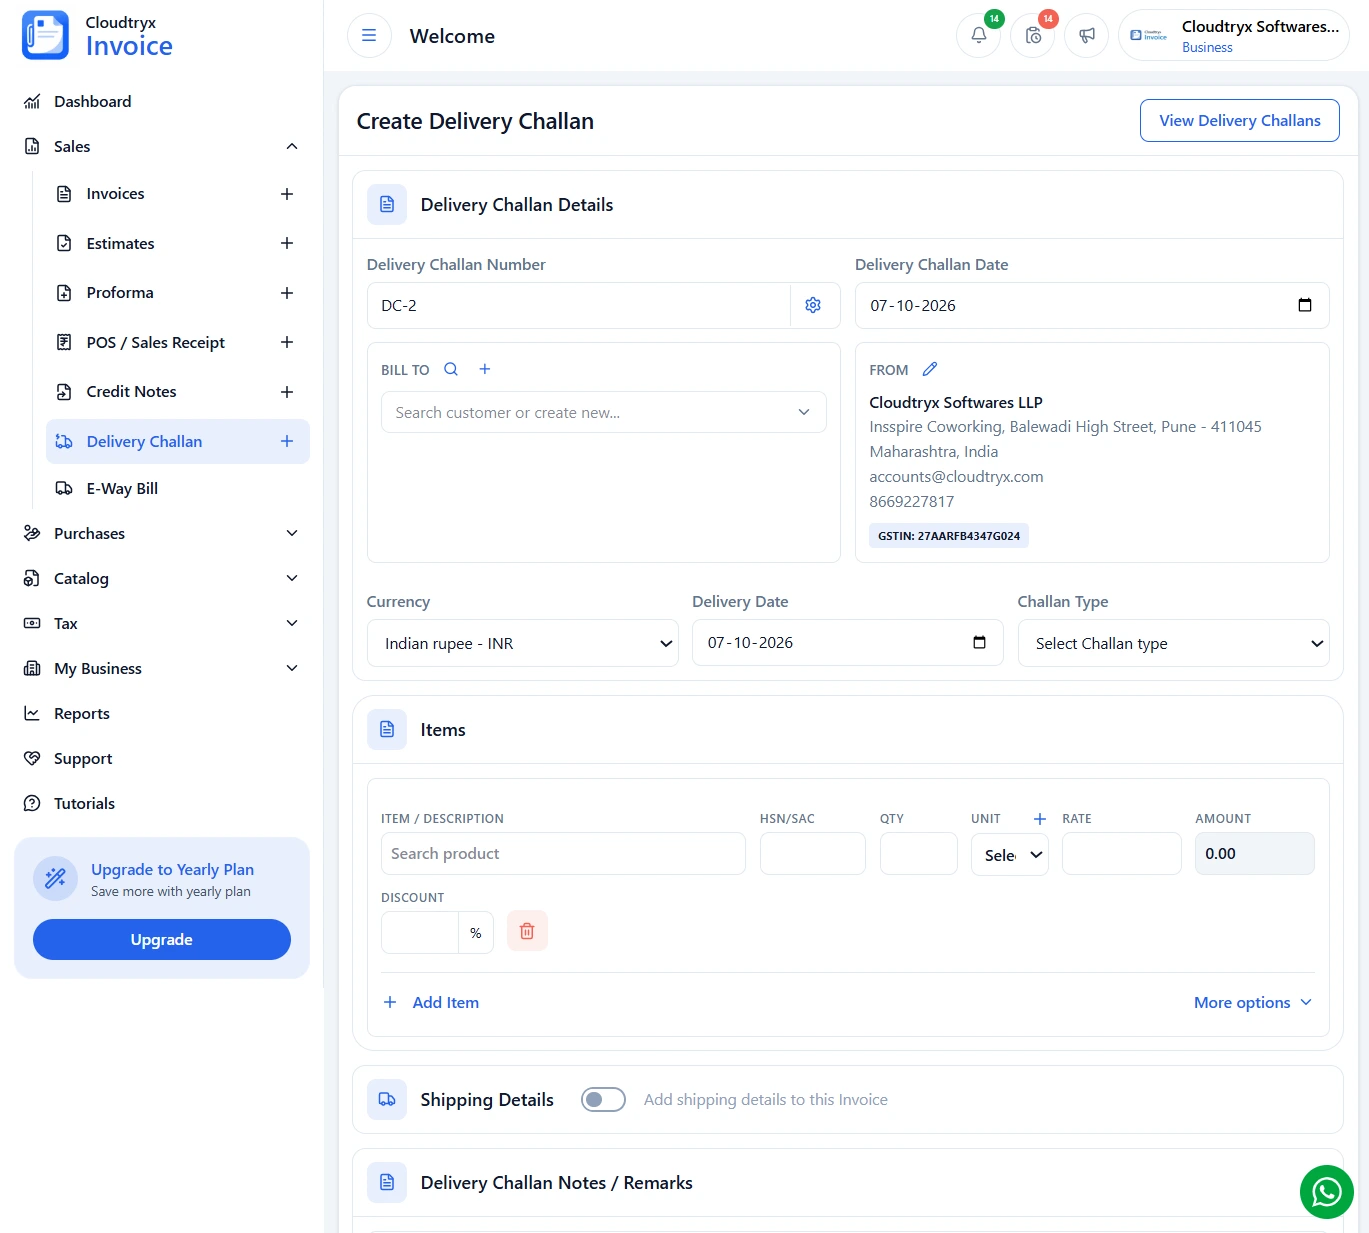Open Select Challan type dropdown

pyautogui.click(x=1174, y=643)
